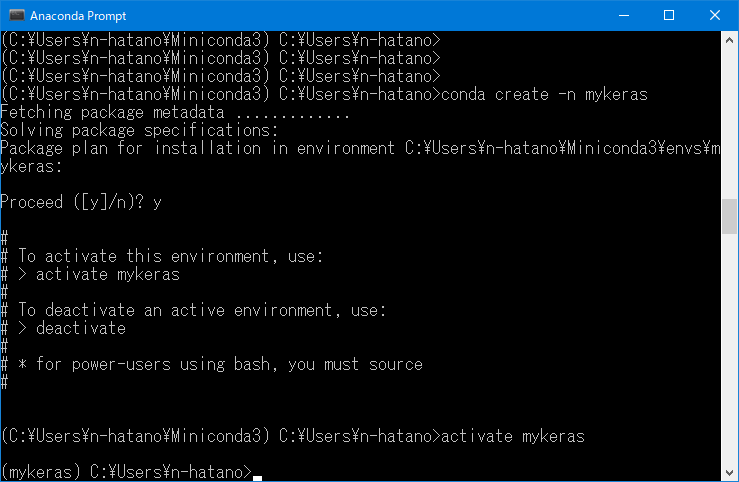
Task: Close the Anaconda Prompt window
Action: pos(714,15)
